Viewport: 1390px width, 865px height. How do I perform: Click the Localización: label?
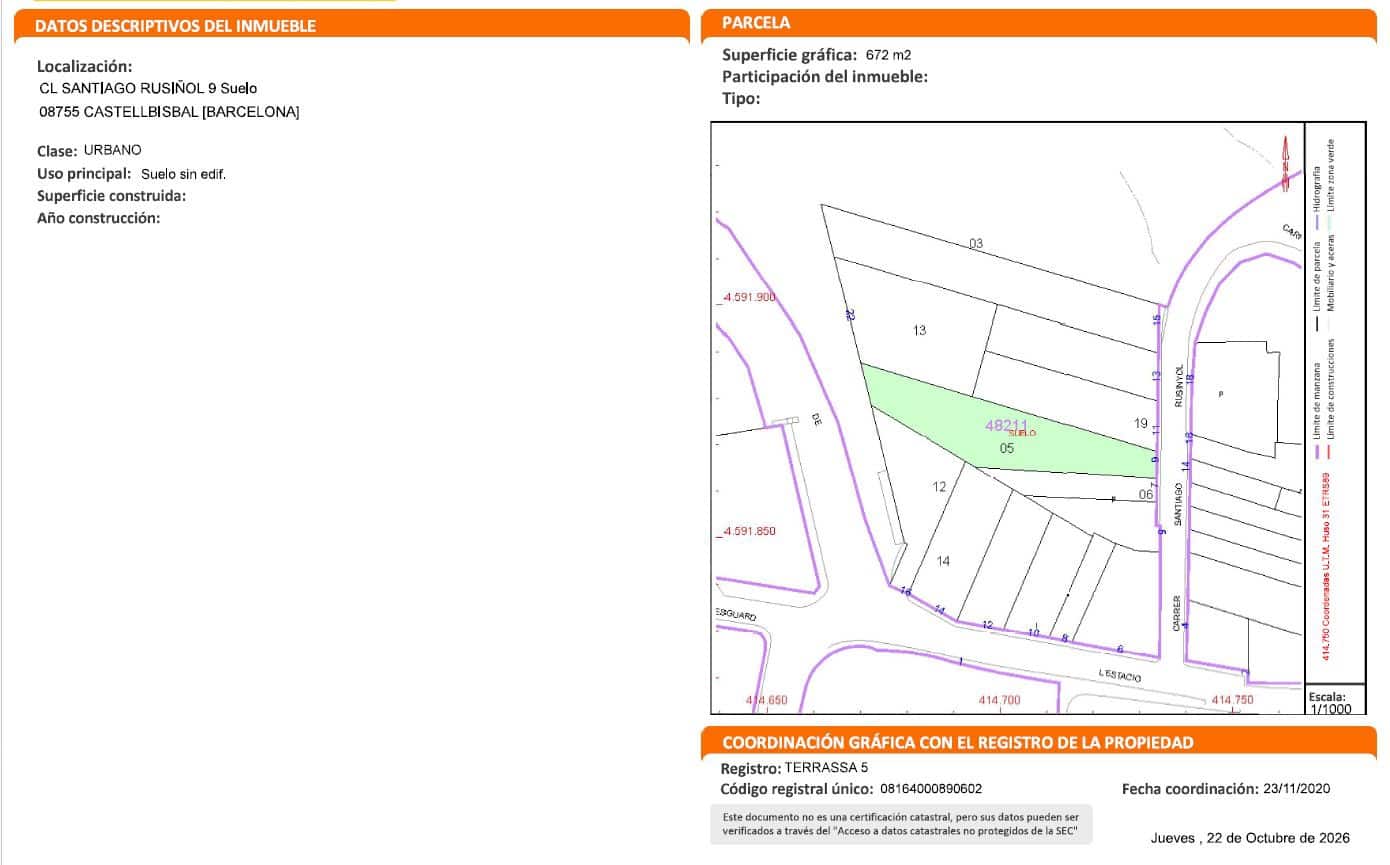[85, 67]
